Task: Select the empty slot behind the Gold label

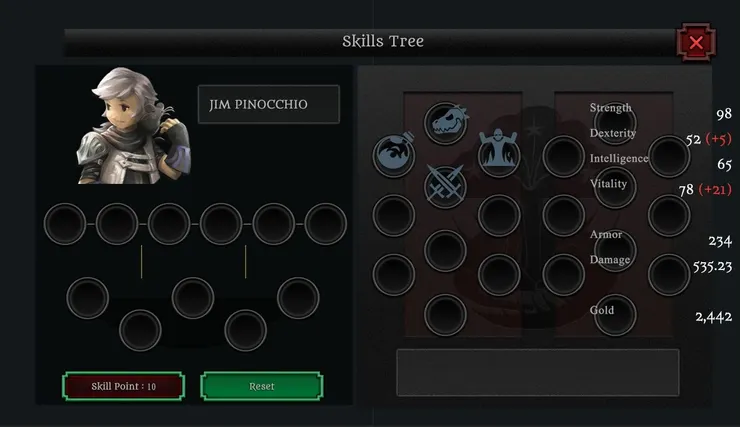Action: [614, 314]
